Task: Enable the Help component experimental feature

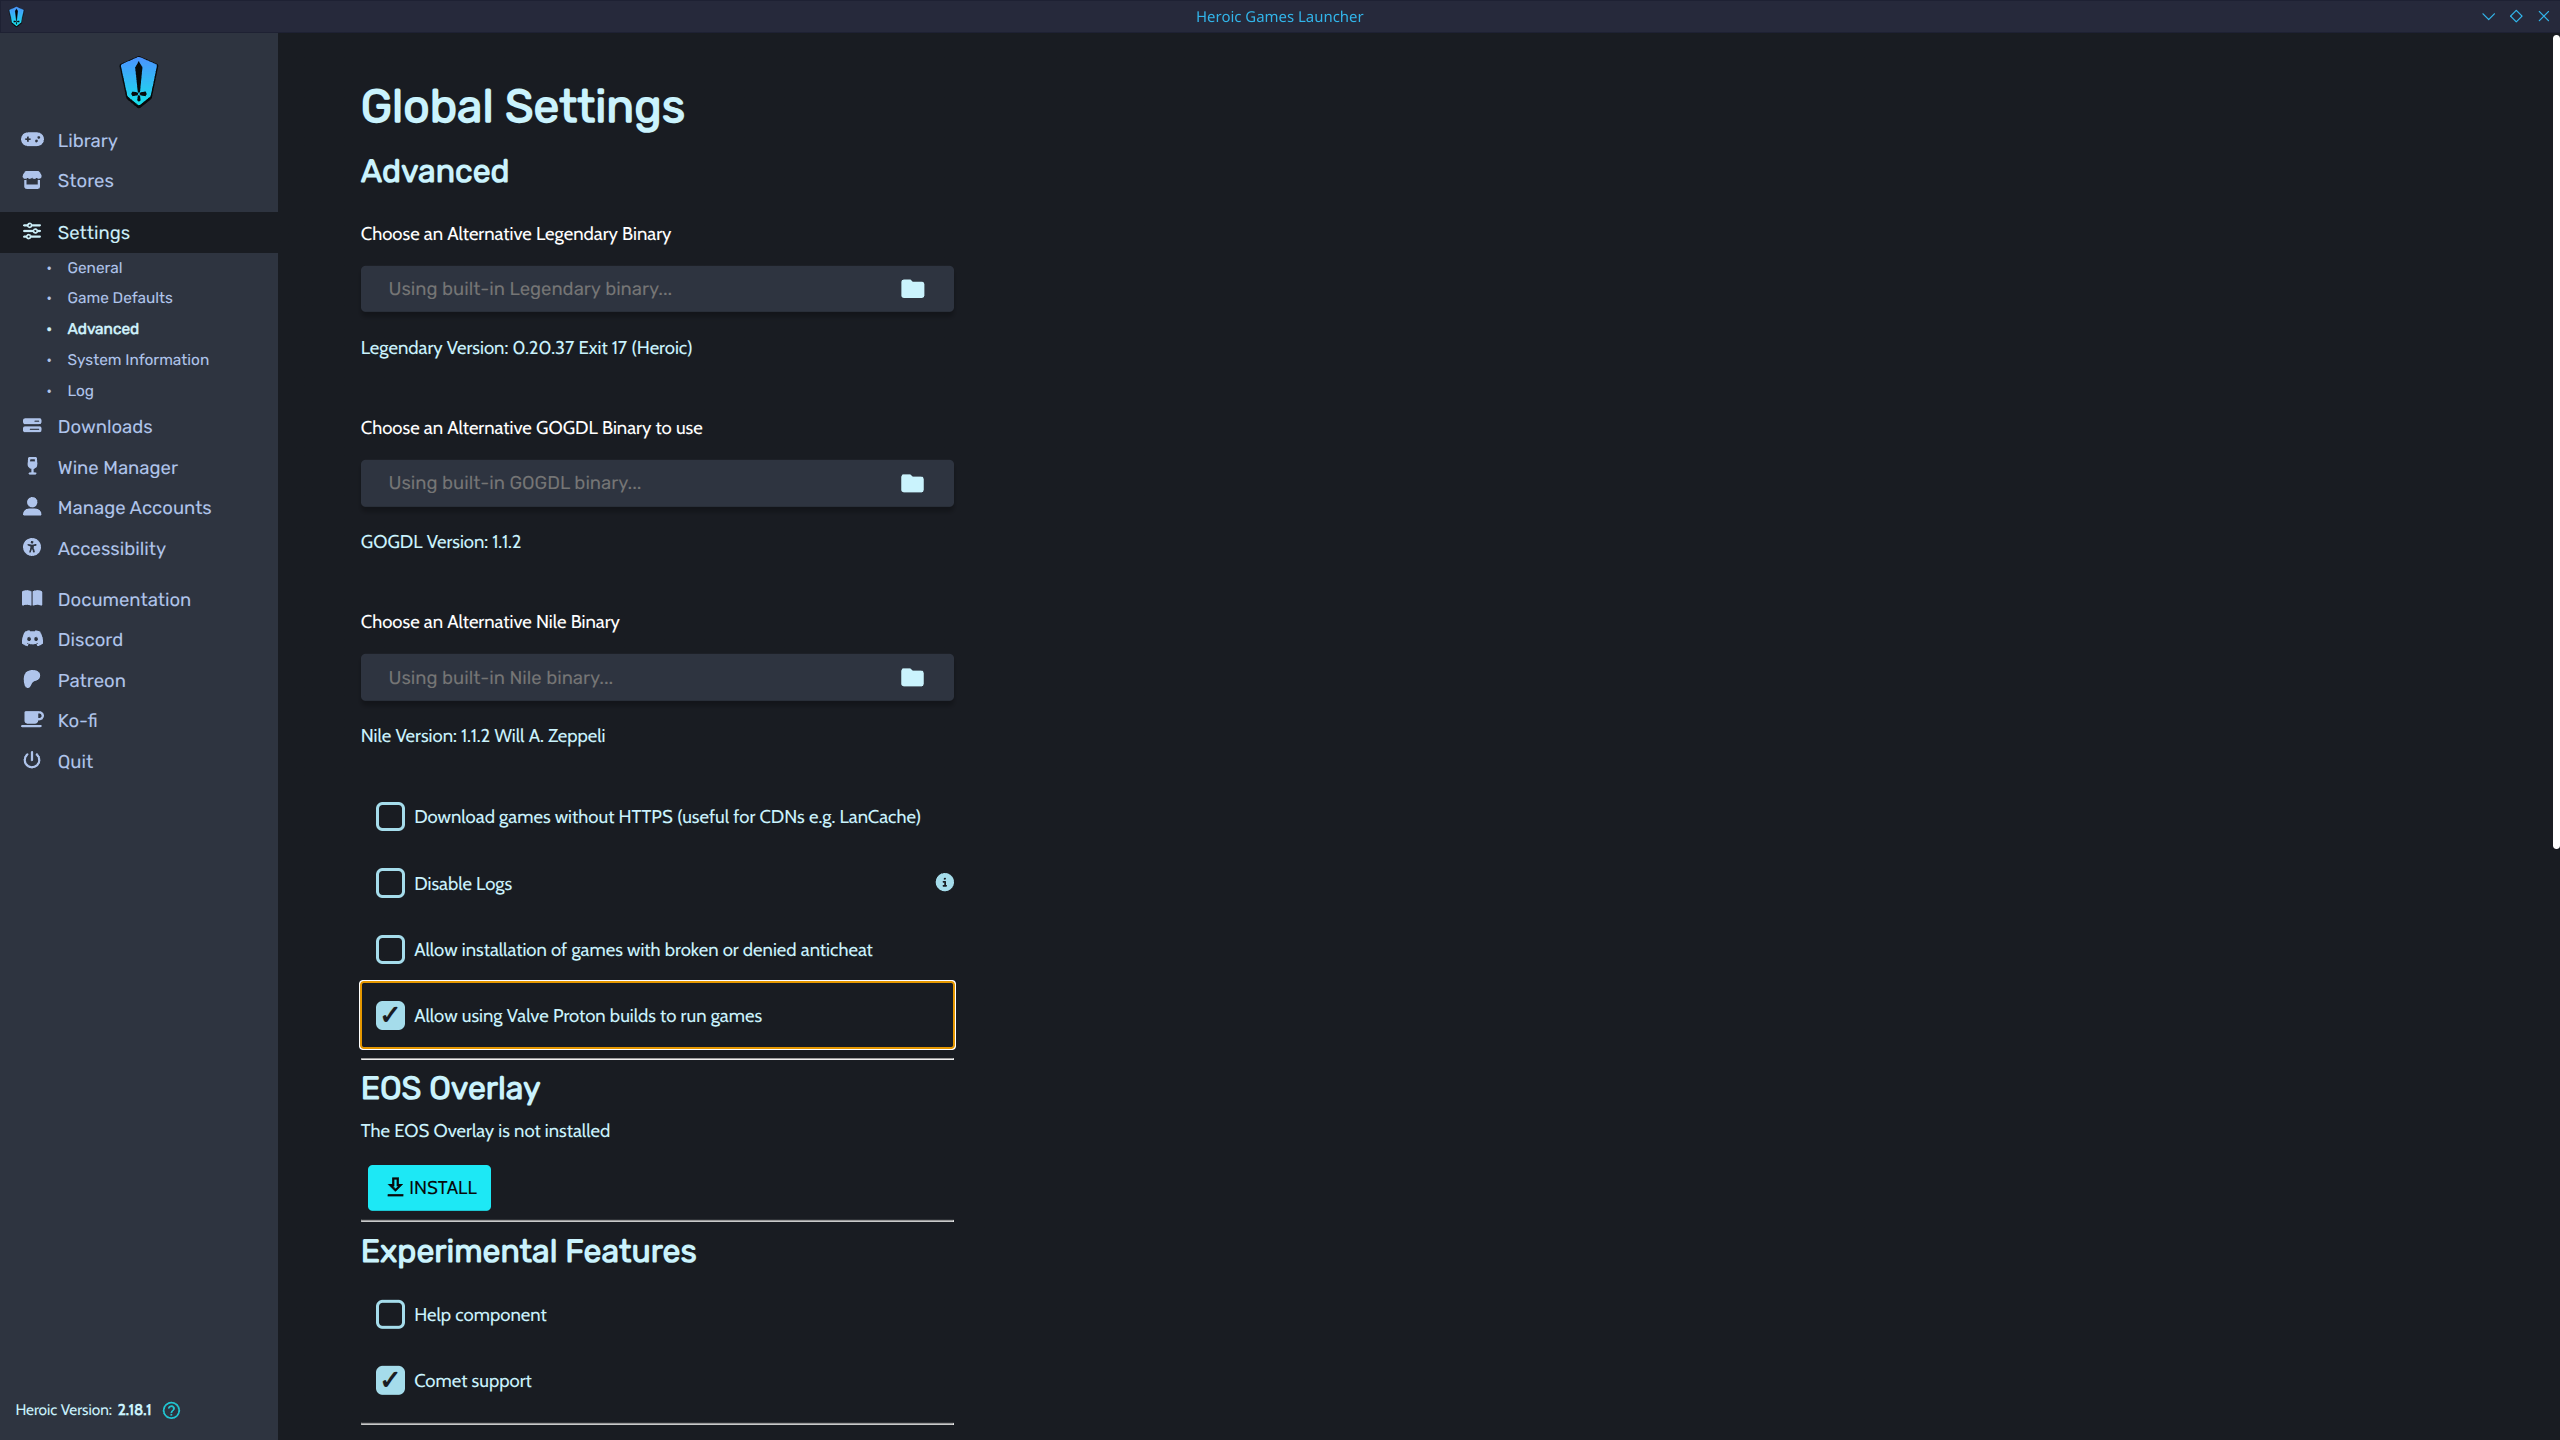Action: (x=390, y=1314)
